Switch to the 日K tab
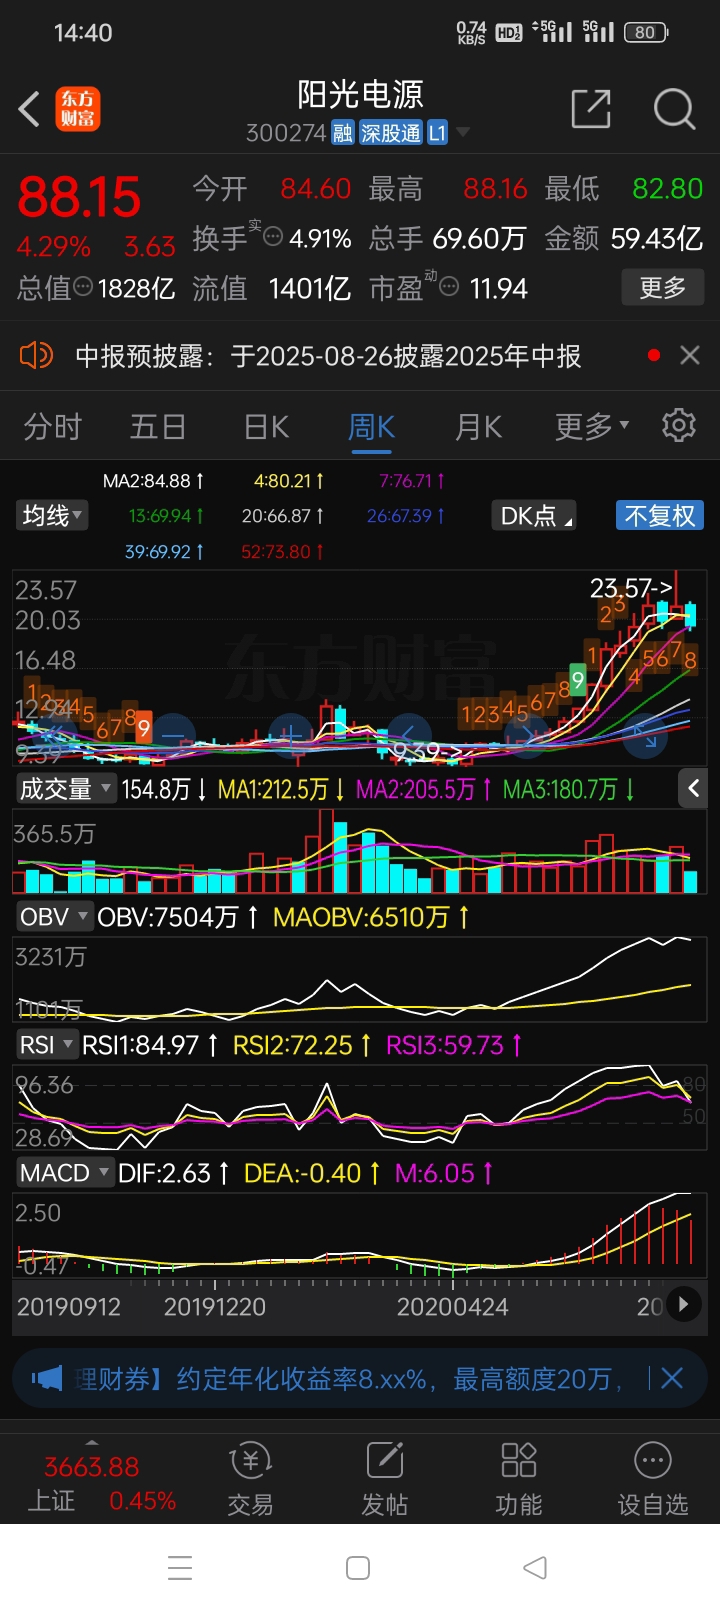 point(266,427)
